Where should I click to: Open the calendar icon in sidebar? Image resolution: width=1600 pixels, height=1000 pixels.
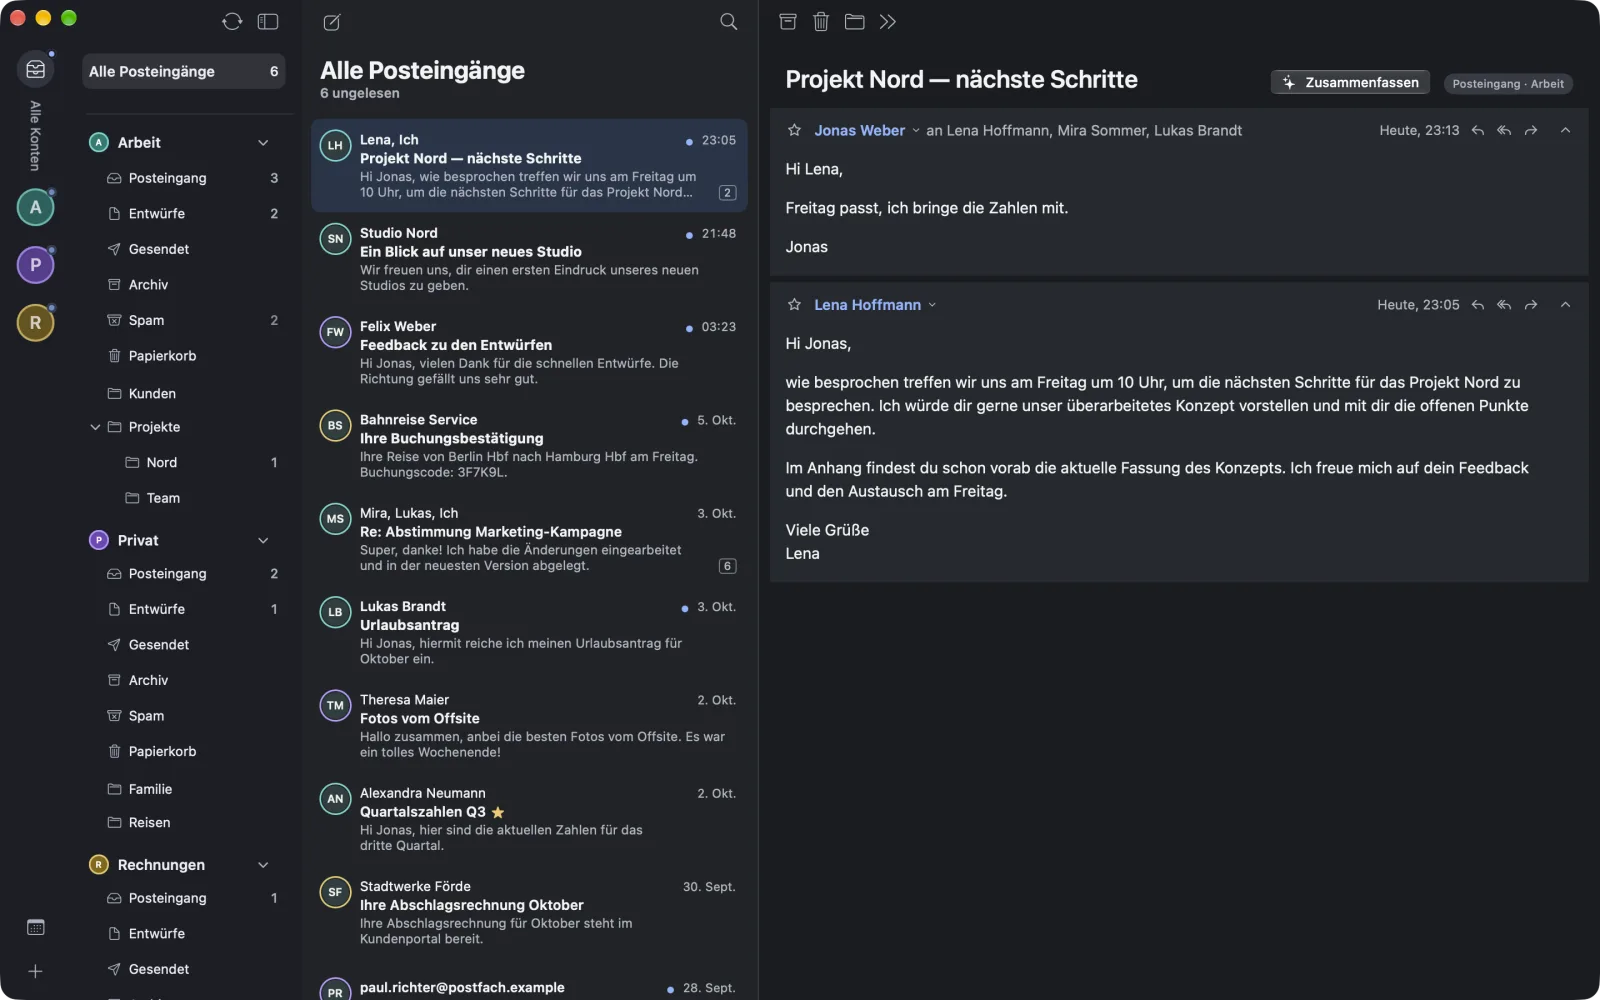click(36, 927)
